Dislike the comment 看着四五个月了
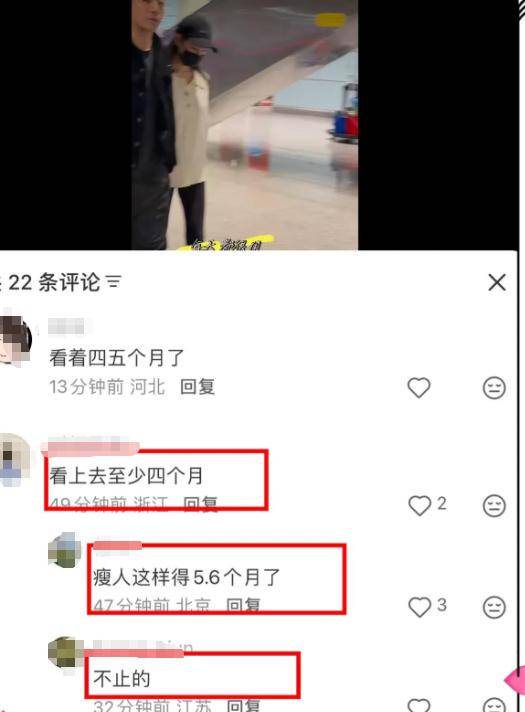 tap(494, 388)
